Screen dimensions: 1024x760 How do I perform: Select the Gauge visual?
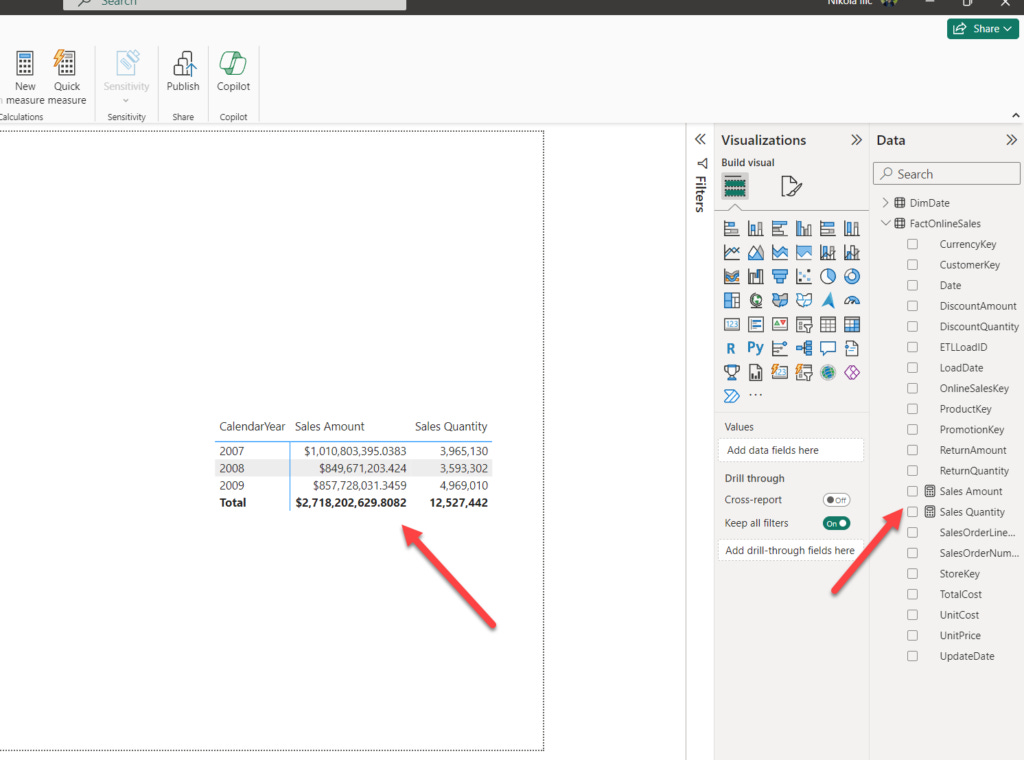click(852, 300)
